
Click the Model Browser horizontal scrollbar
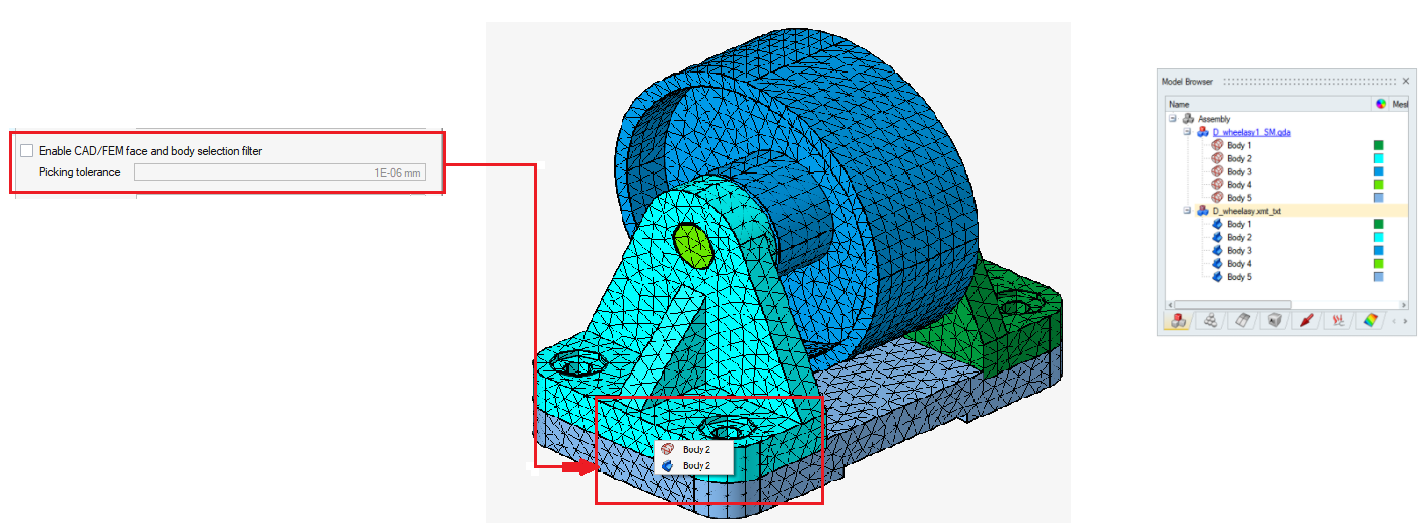tap(1233, 304)
